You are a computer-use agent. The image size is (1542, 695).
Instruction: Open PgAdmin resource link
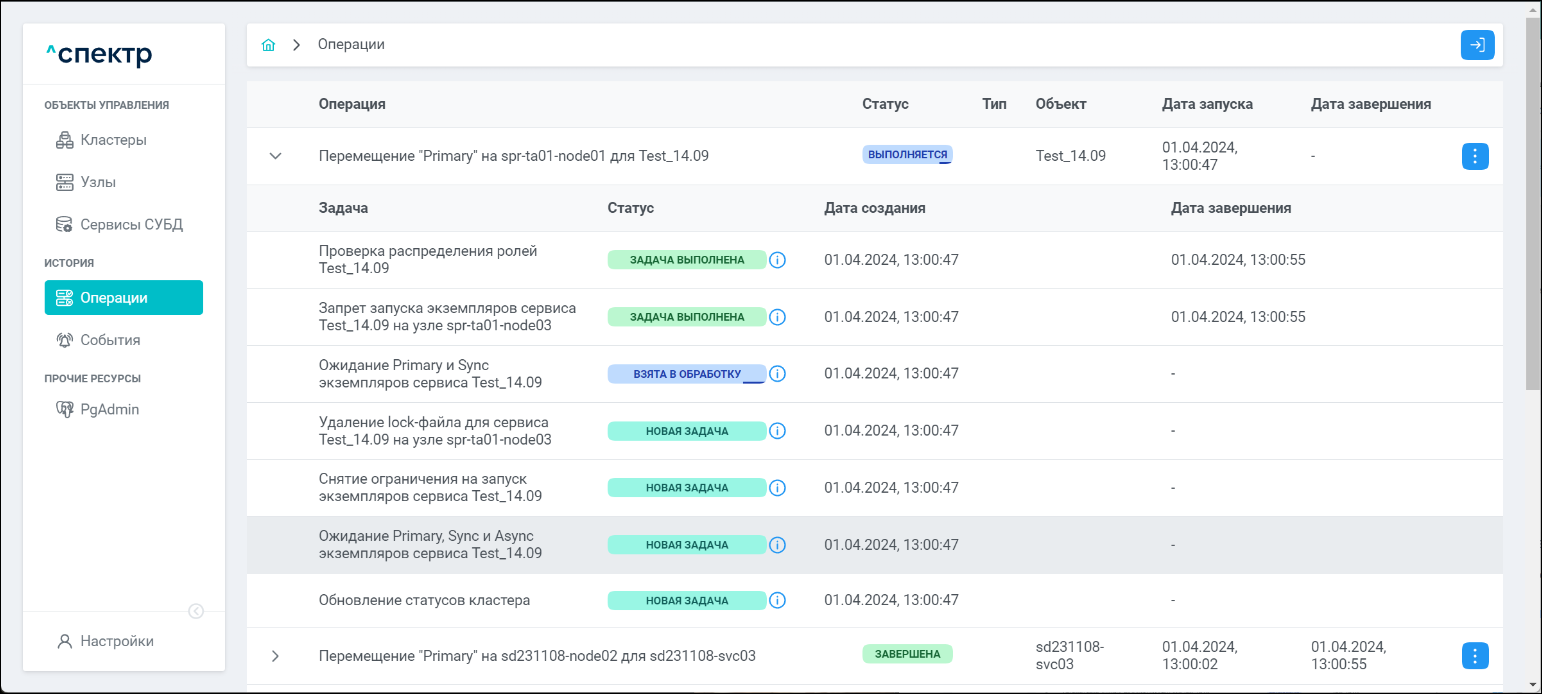(109, 409)
